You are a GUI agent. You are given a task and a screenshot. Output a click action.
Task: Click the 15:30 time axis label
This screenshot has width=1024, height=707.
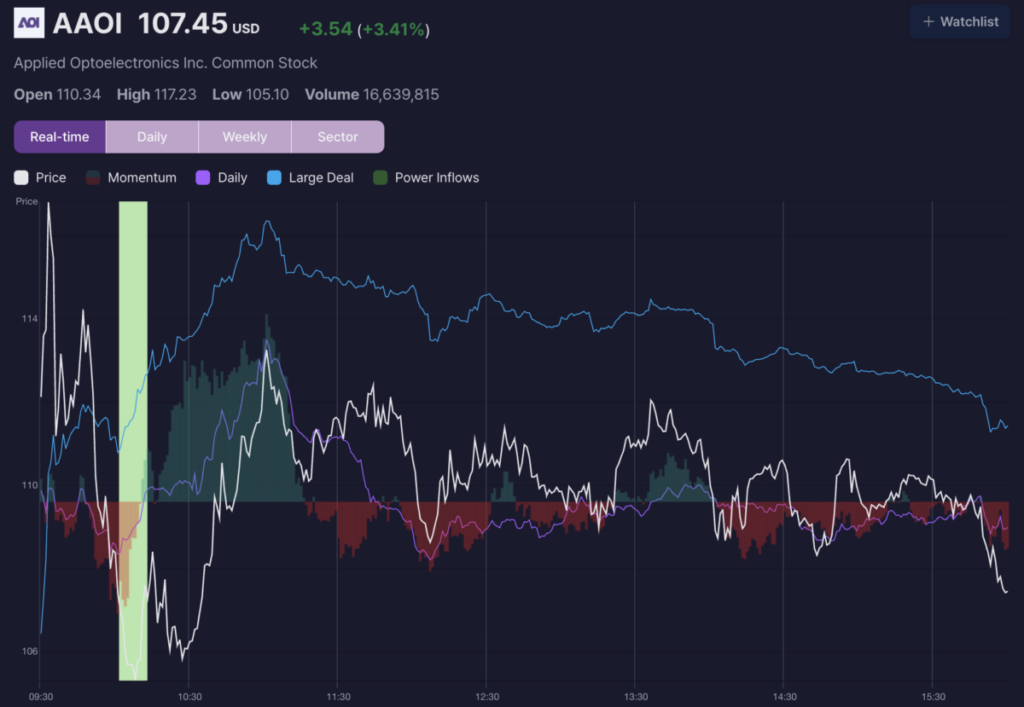[933, 696]
